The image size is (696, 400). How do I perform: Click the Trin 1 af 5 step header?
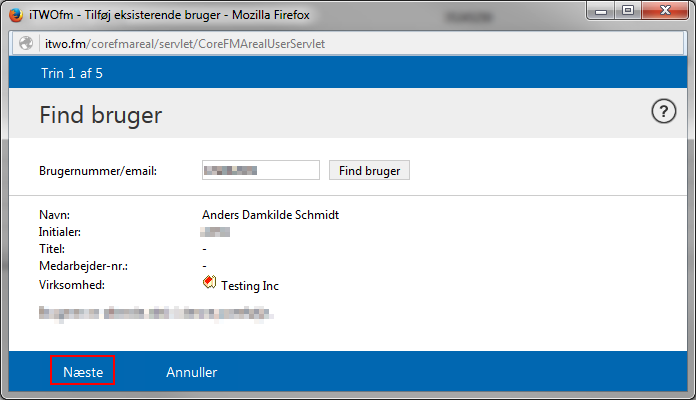72,73
